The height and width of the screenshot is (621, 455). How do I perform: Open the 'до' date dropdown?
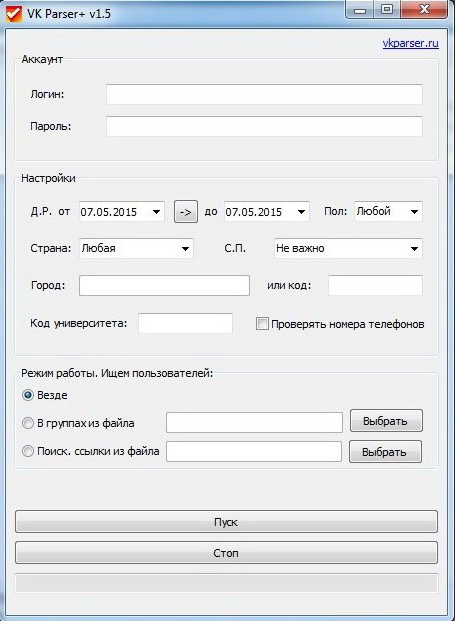coord(267,212)
